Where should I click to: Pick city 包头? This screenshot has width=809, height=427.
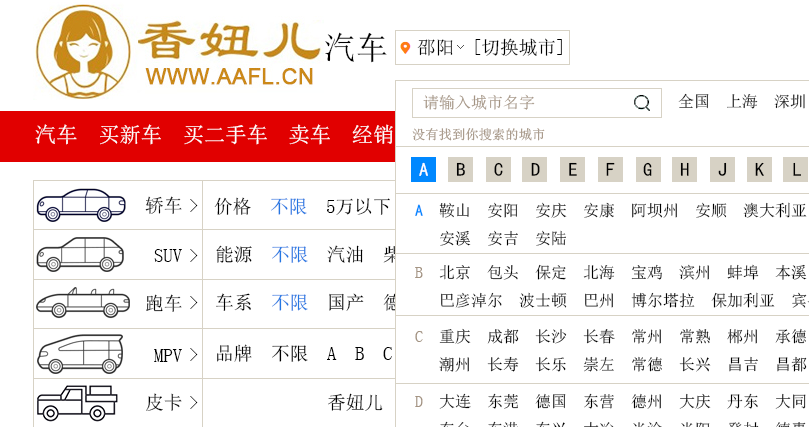pos(503,272)
